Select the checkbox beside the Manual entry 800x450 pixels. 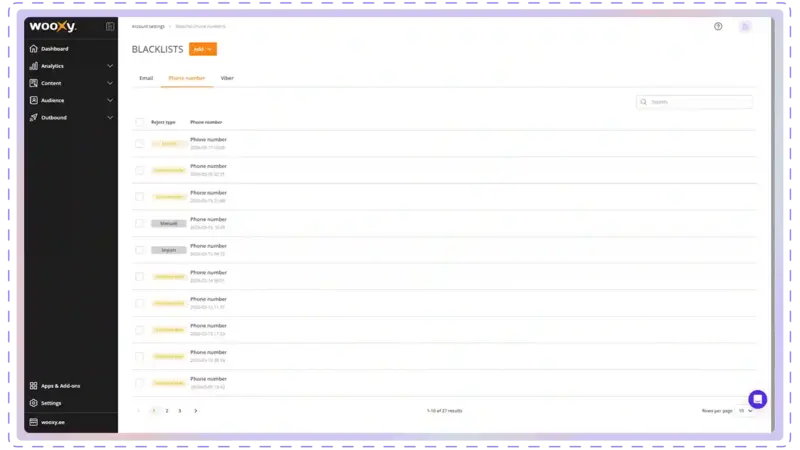(x=140, y=223)
